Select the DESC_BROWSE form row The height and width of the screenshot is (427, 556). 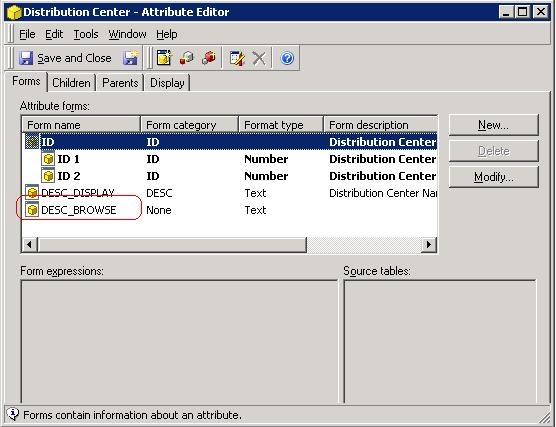tap(229, 210)
